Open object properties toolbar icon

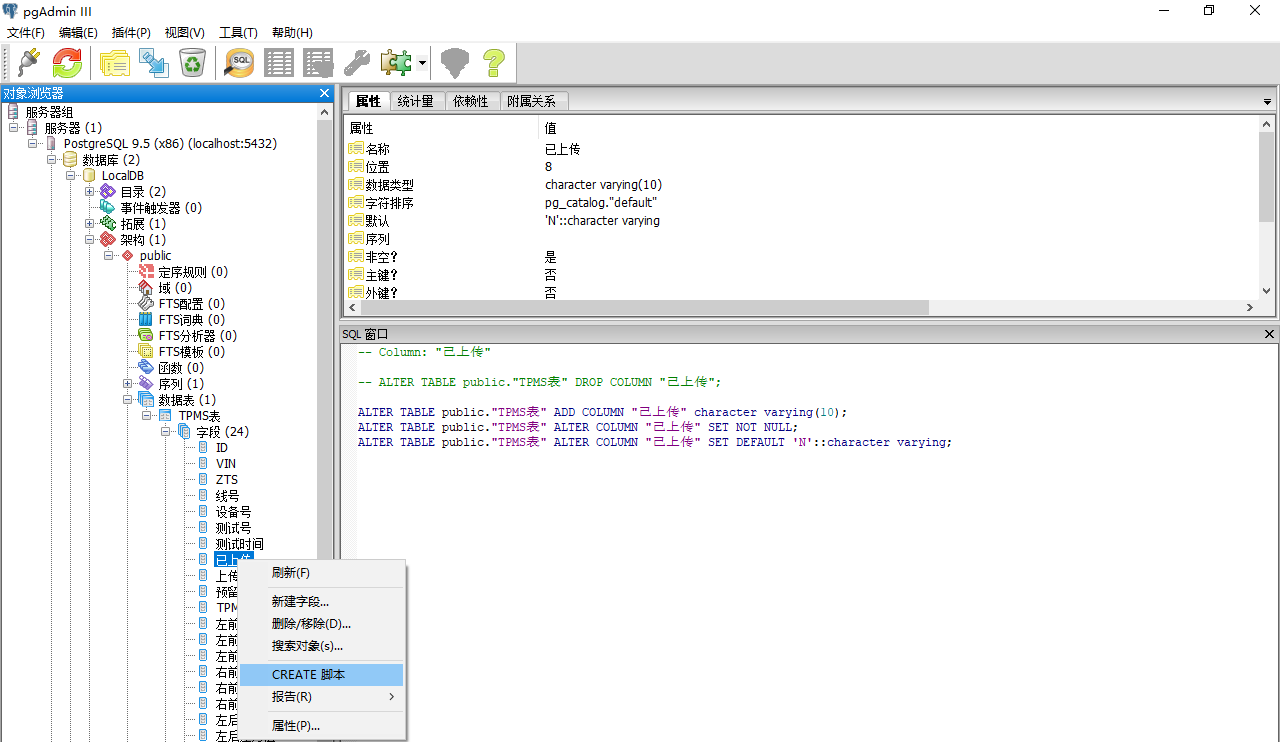click(114, 63)
